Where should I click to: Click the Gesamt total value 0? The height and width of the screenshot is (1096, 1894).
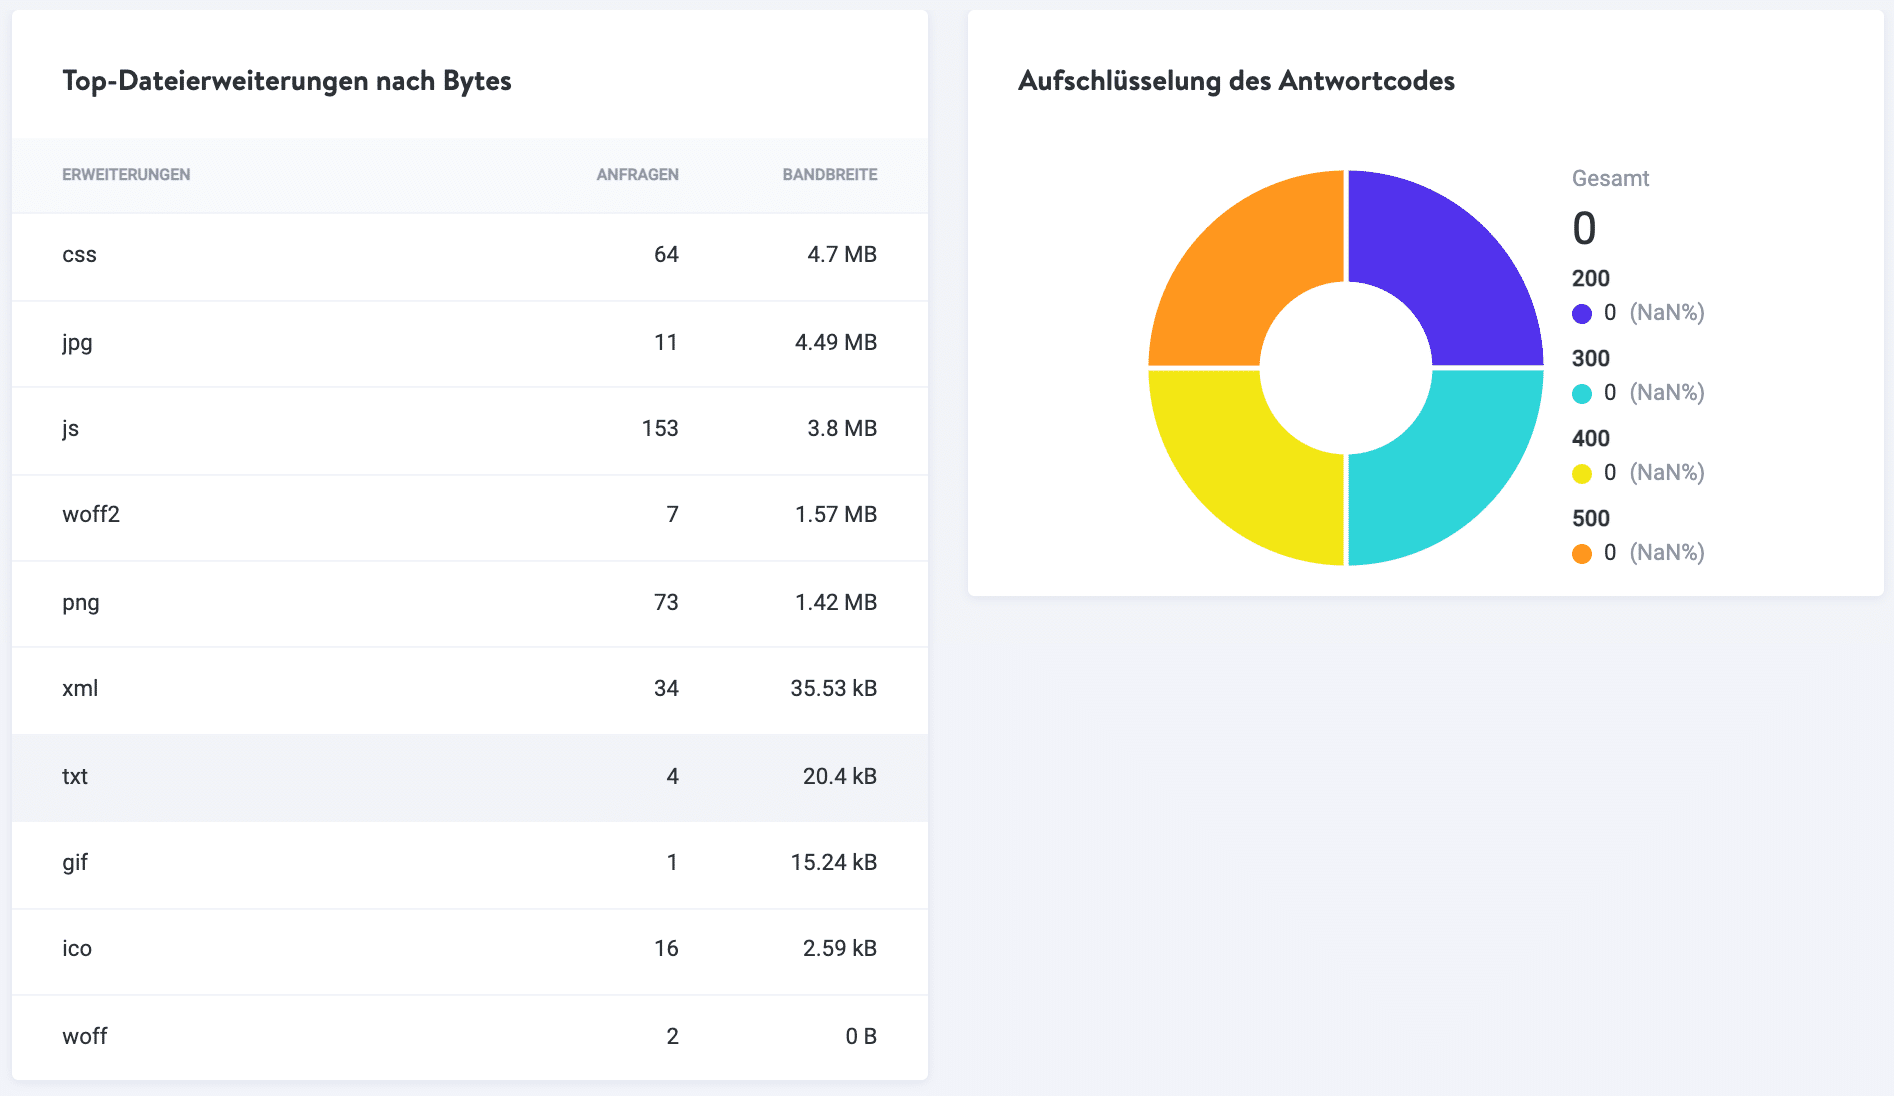click(x=1583, y=229)
